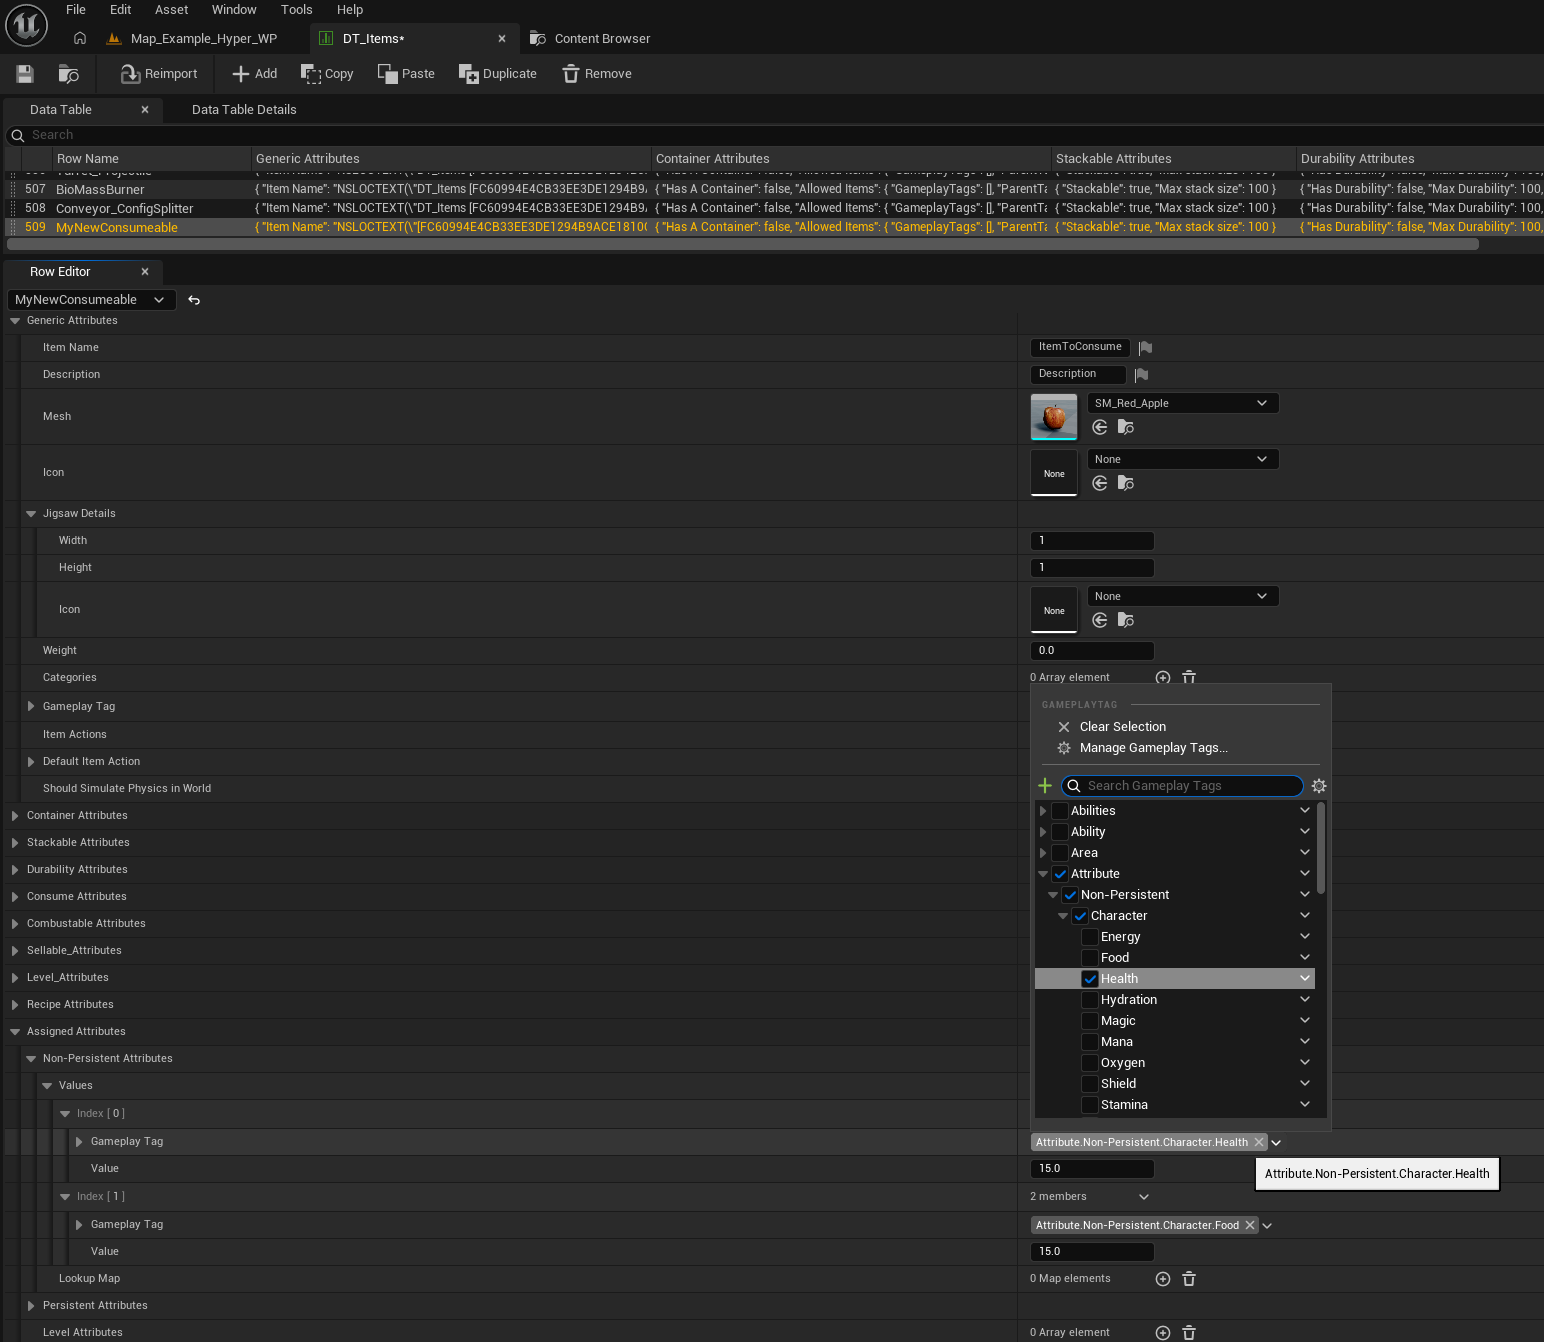This screenshot has width=1544, height=1342.
Task: Expand the Container Attributes section
Action: click(x=15, y=816)
